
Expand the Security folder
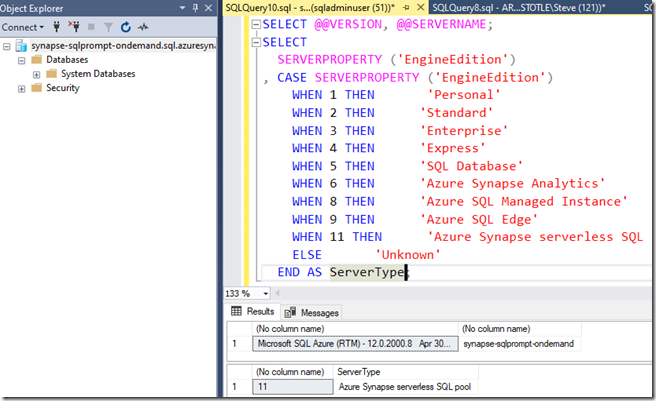(x=23, y=88)
